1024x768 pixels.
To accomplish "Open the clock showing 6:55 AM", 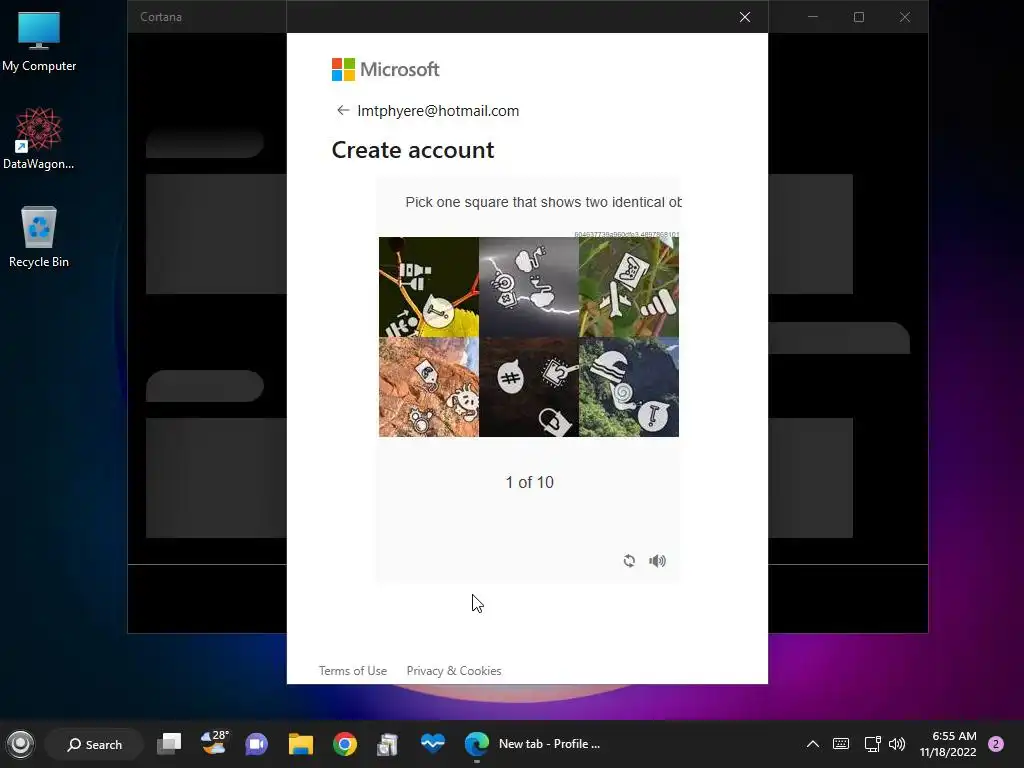I will (948, 744).
